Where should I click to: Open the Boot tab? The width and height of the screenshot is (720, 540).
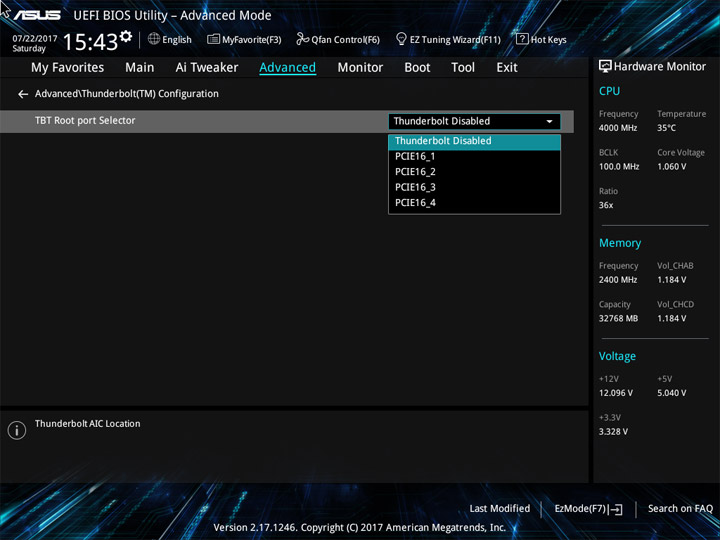click(417, 68)
